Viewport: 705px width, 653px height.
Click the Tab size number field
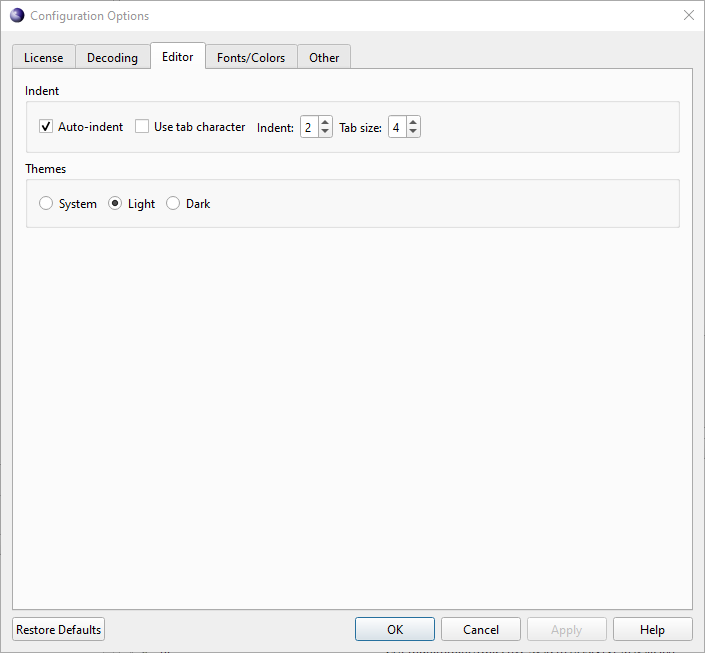tap(397, 127)
